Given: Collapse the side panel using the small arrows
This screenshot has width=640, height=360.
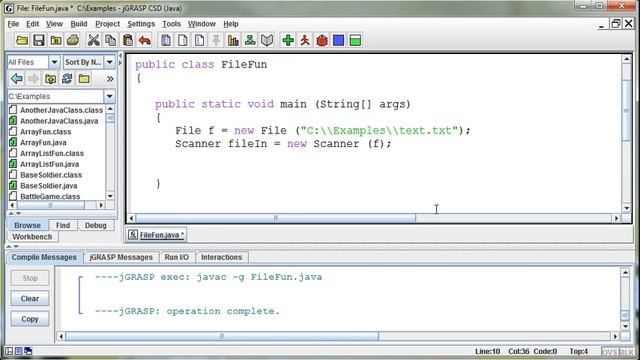Looking at the screenshot, I should coord(120,59).
